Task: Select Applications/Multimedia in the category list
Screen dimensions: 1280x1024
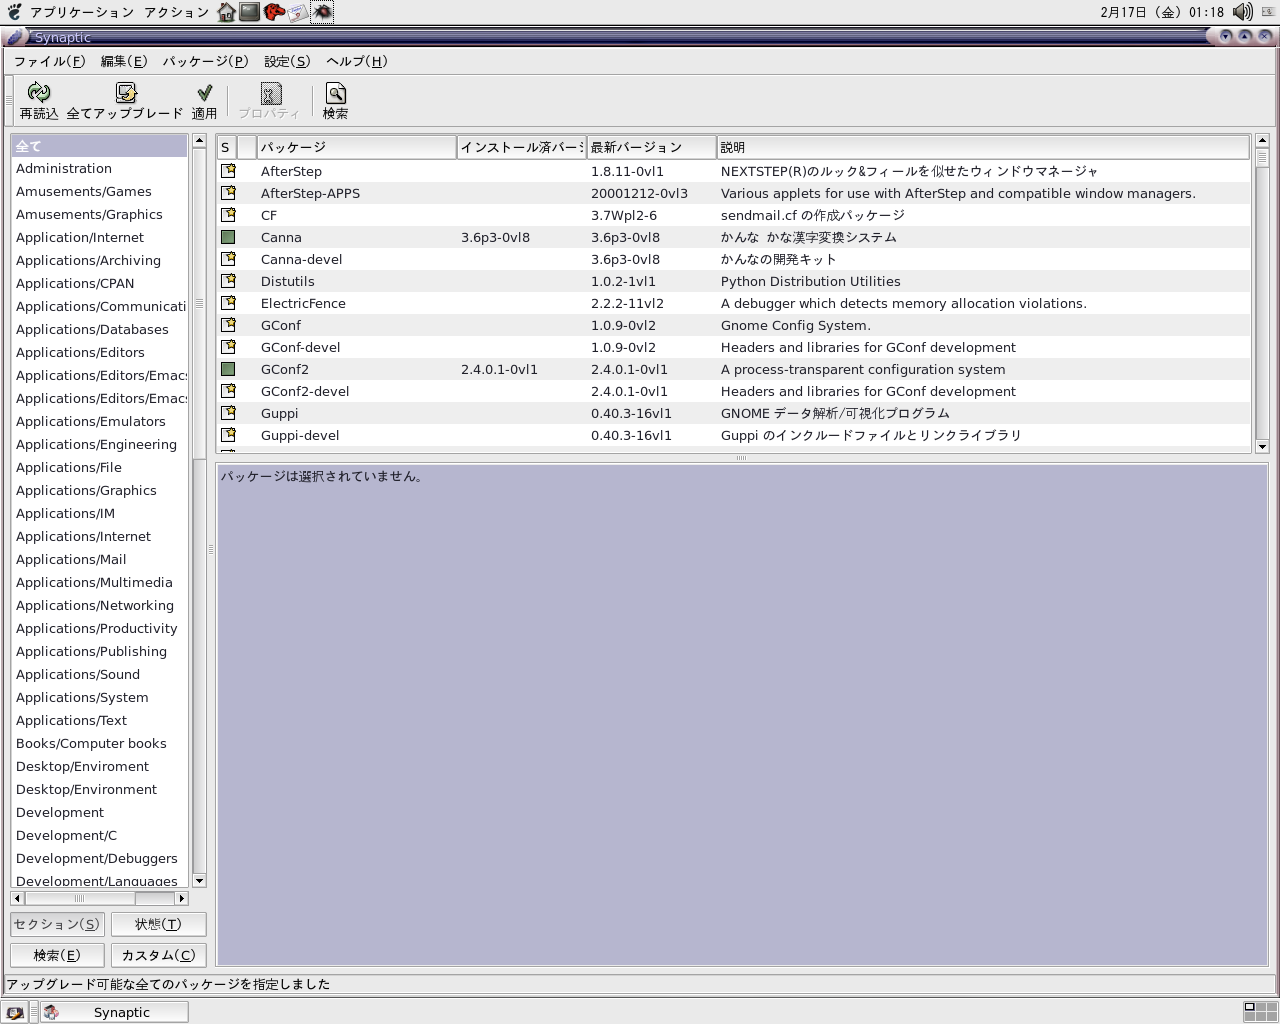Action: point(94,582)
